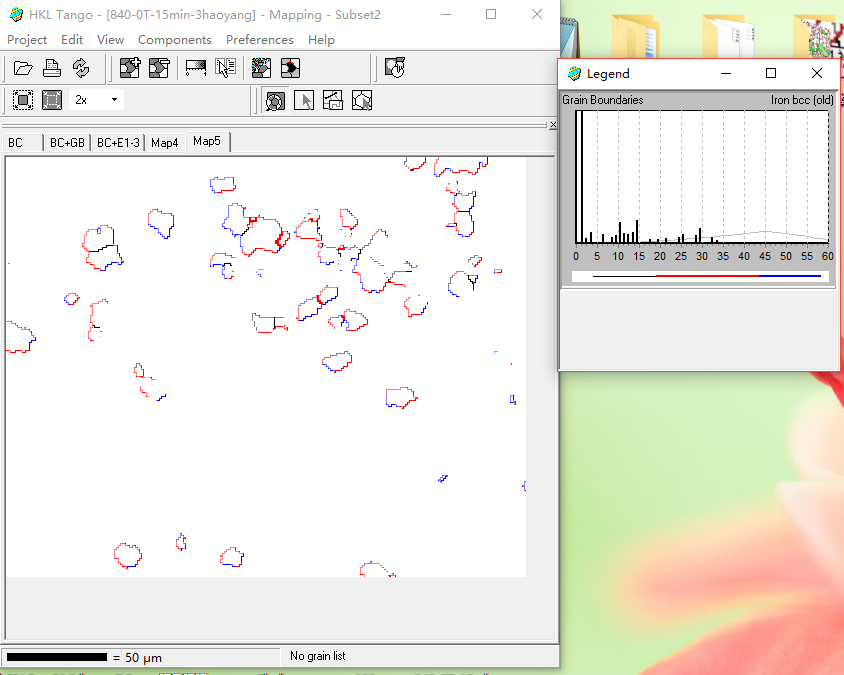Viewport: 844px width, 675px height.
Task: Select the grain selection pointer tool
Action: 362,101
